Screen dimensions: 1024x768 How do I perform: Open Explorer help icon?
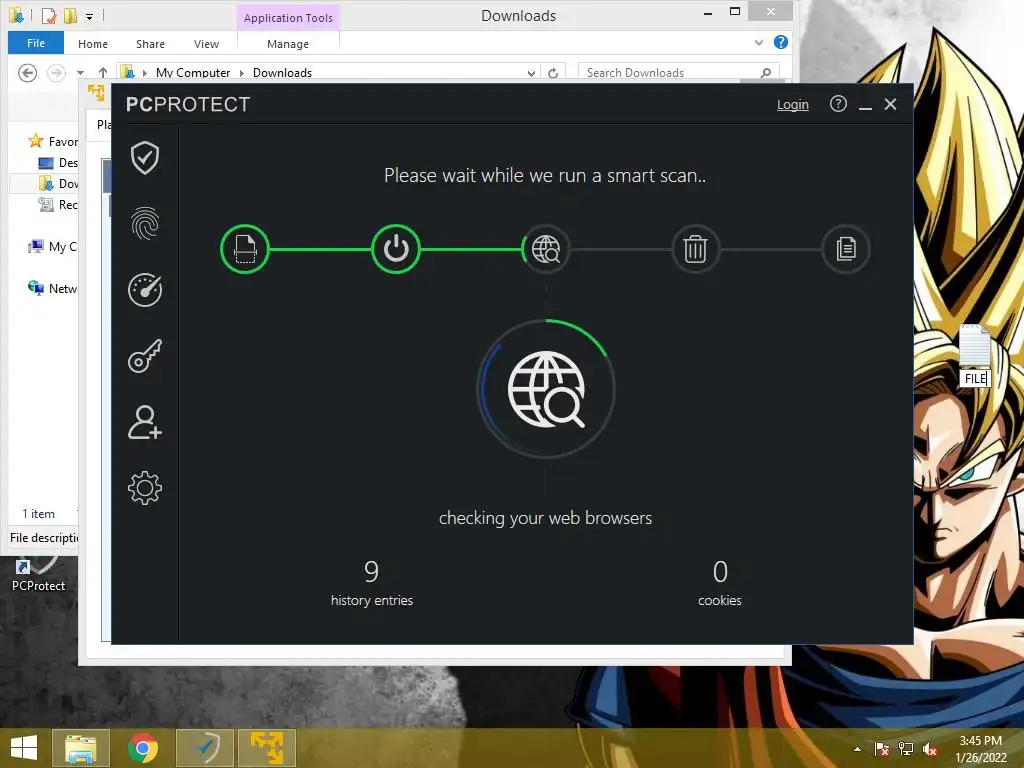(x=780, y=42)
